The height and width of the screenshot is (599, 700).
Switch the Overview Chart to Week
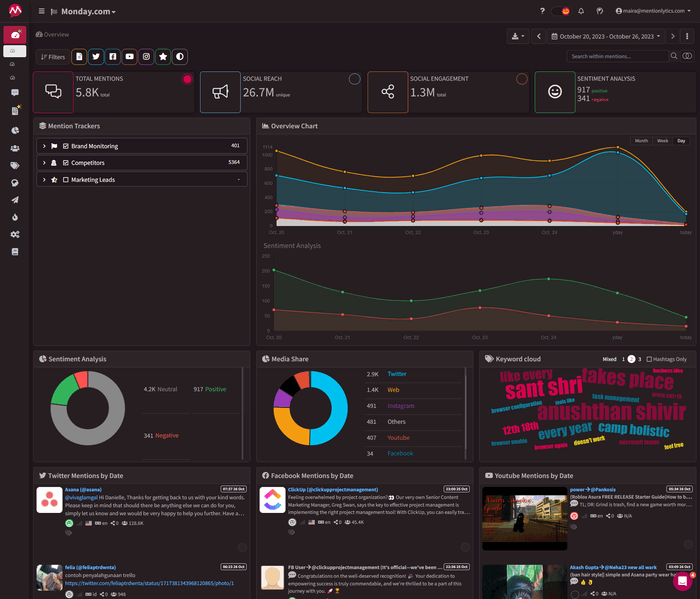pos(662,141)
